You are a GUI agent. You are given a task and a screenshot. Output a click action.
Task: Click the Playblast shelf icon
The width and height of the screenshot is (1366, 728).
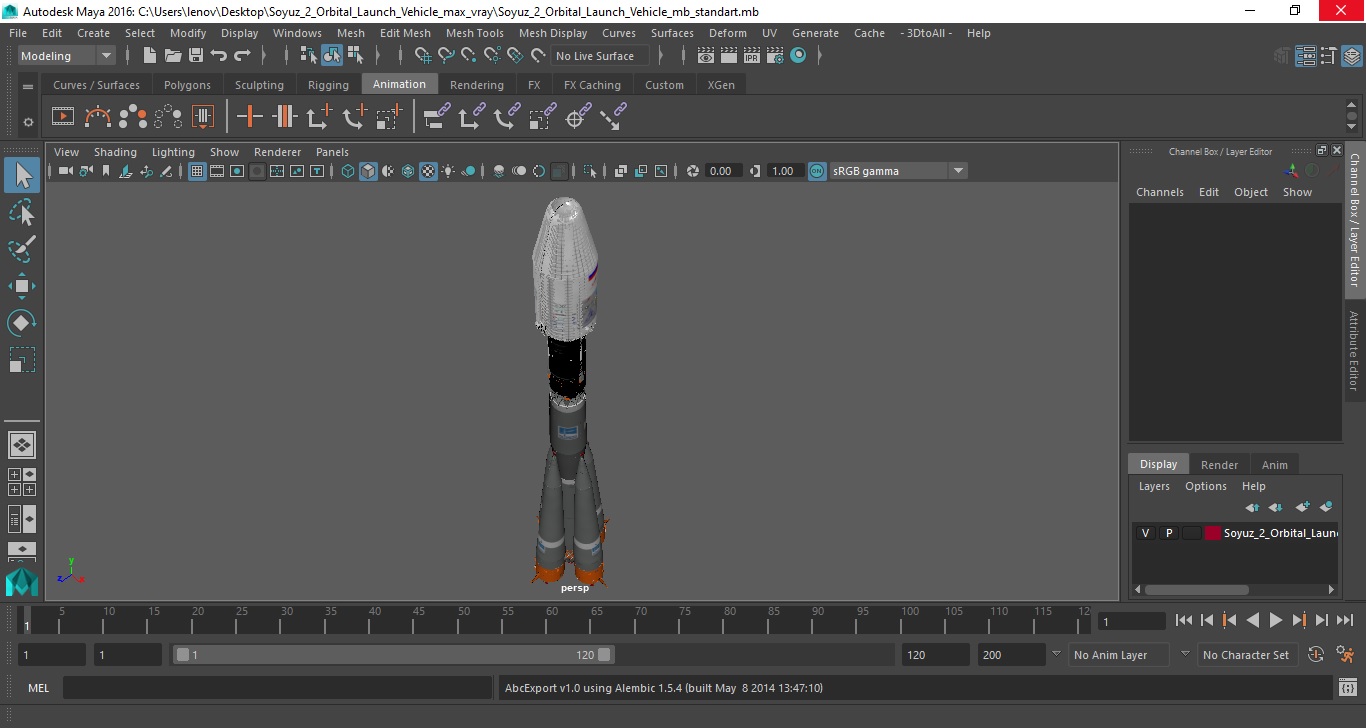tap(63, 117)
